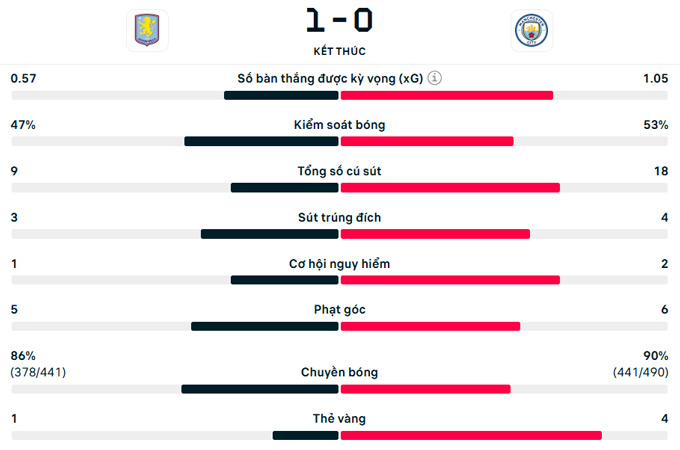Select the Sút trúng đích stat label

(x=339, y=217)
